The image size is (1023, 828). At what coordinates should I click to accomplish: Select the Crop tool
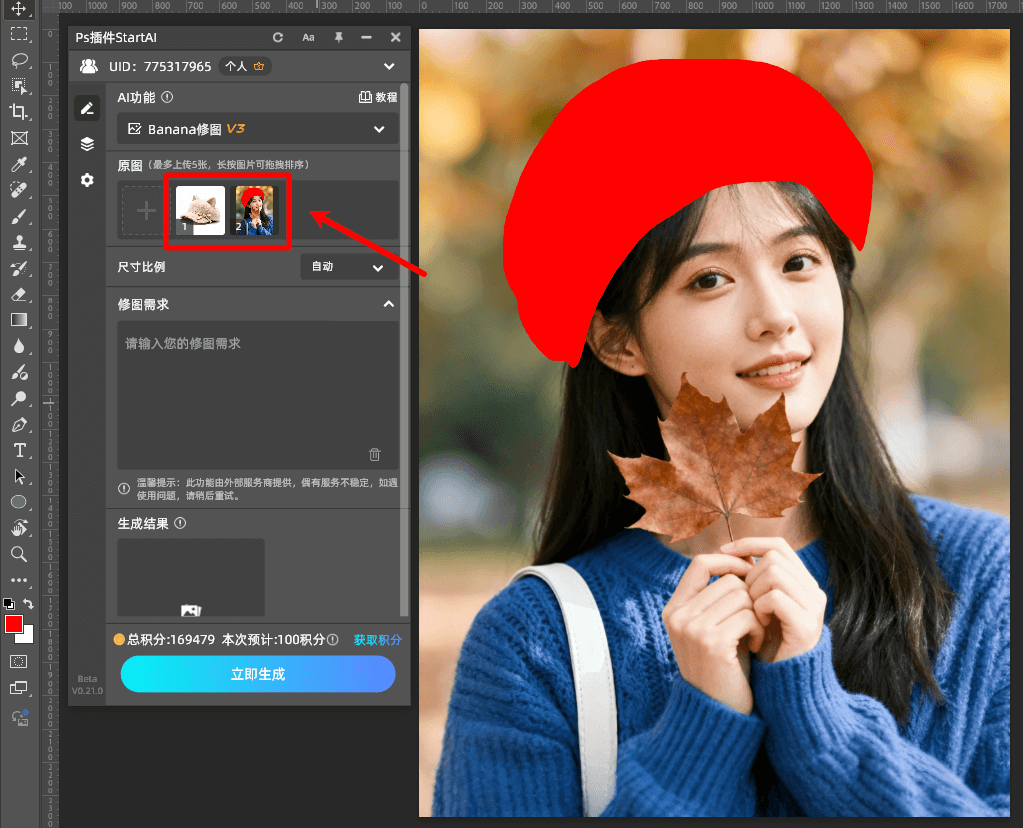click(19, 112)
